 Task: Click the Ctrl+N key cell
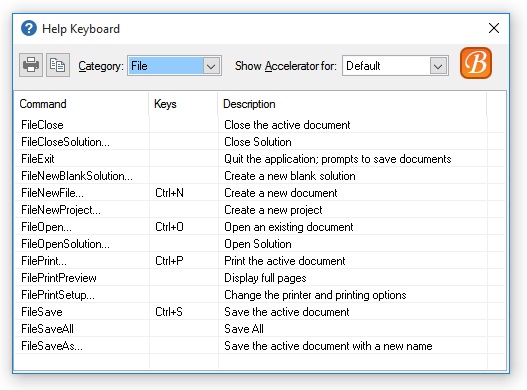169,193
